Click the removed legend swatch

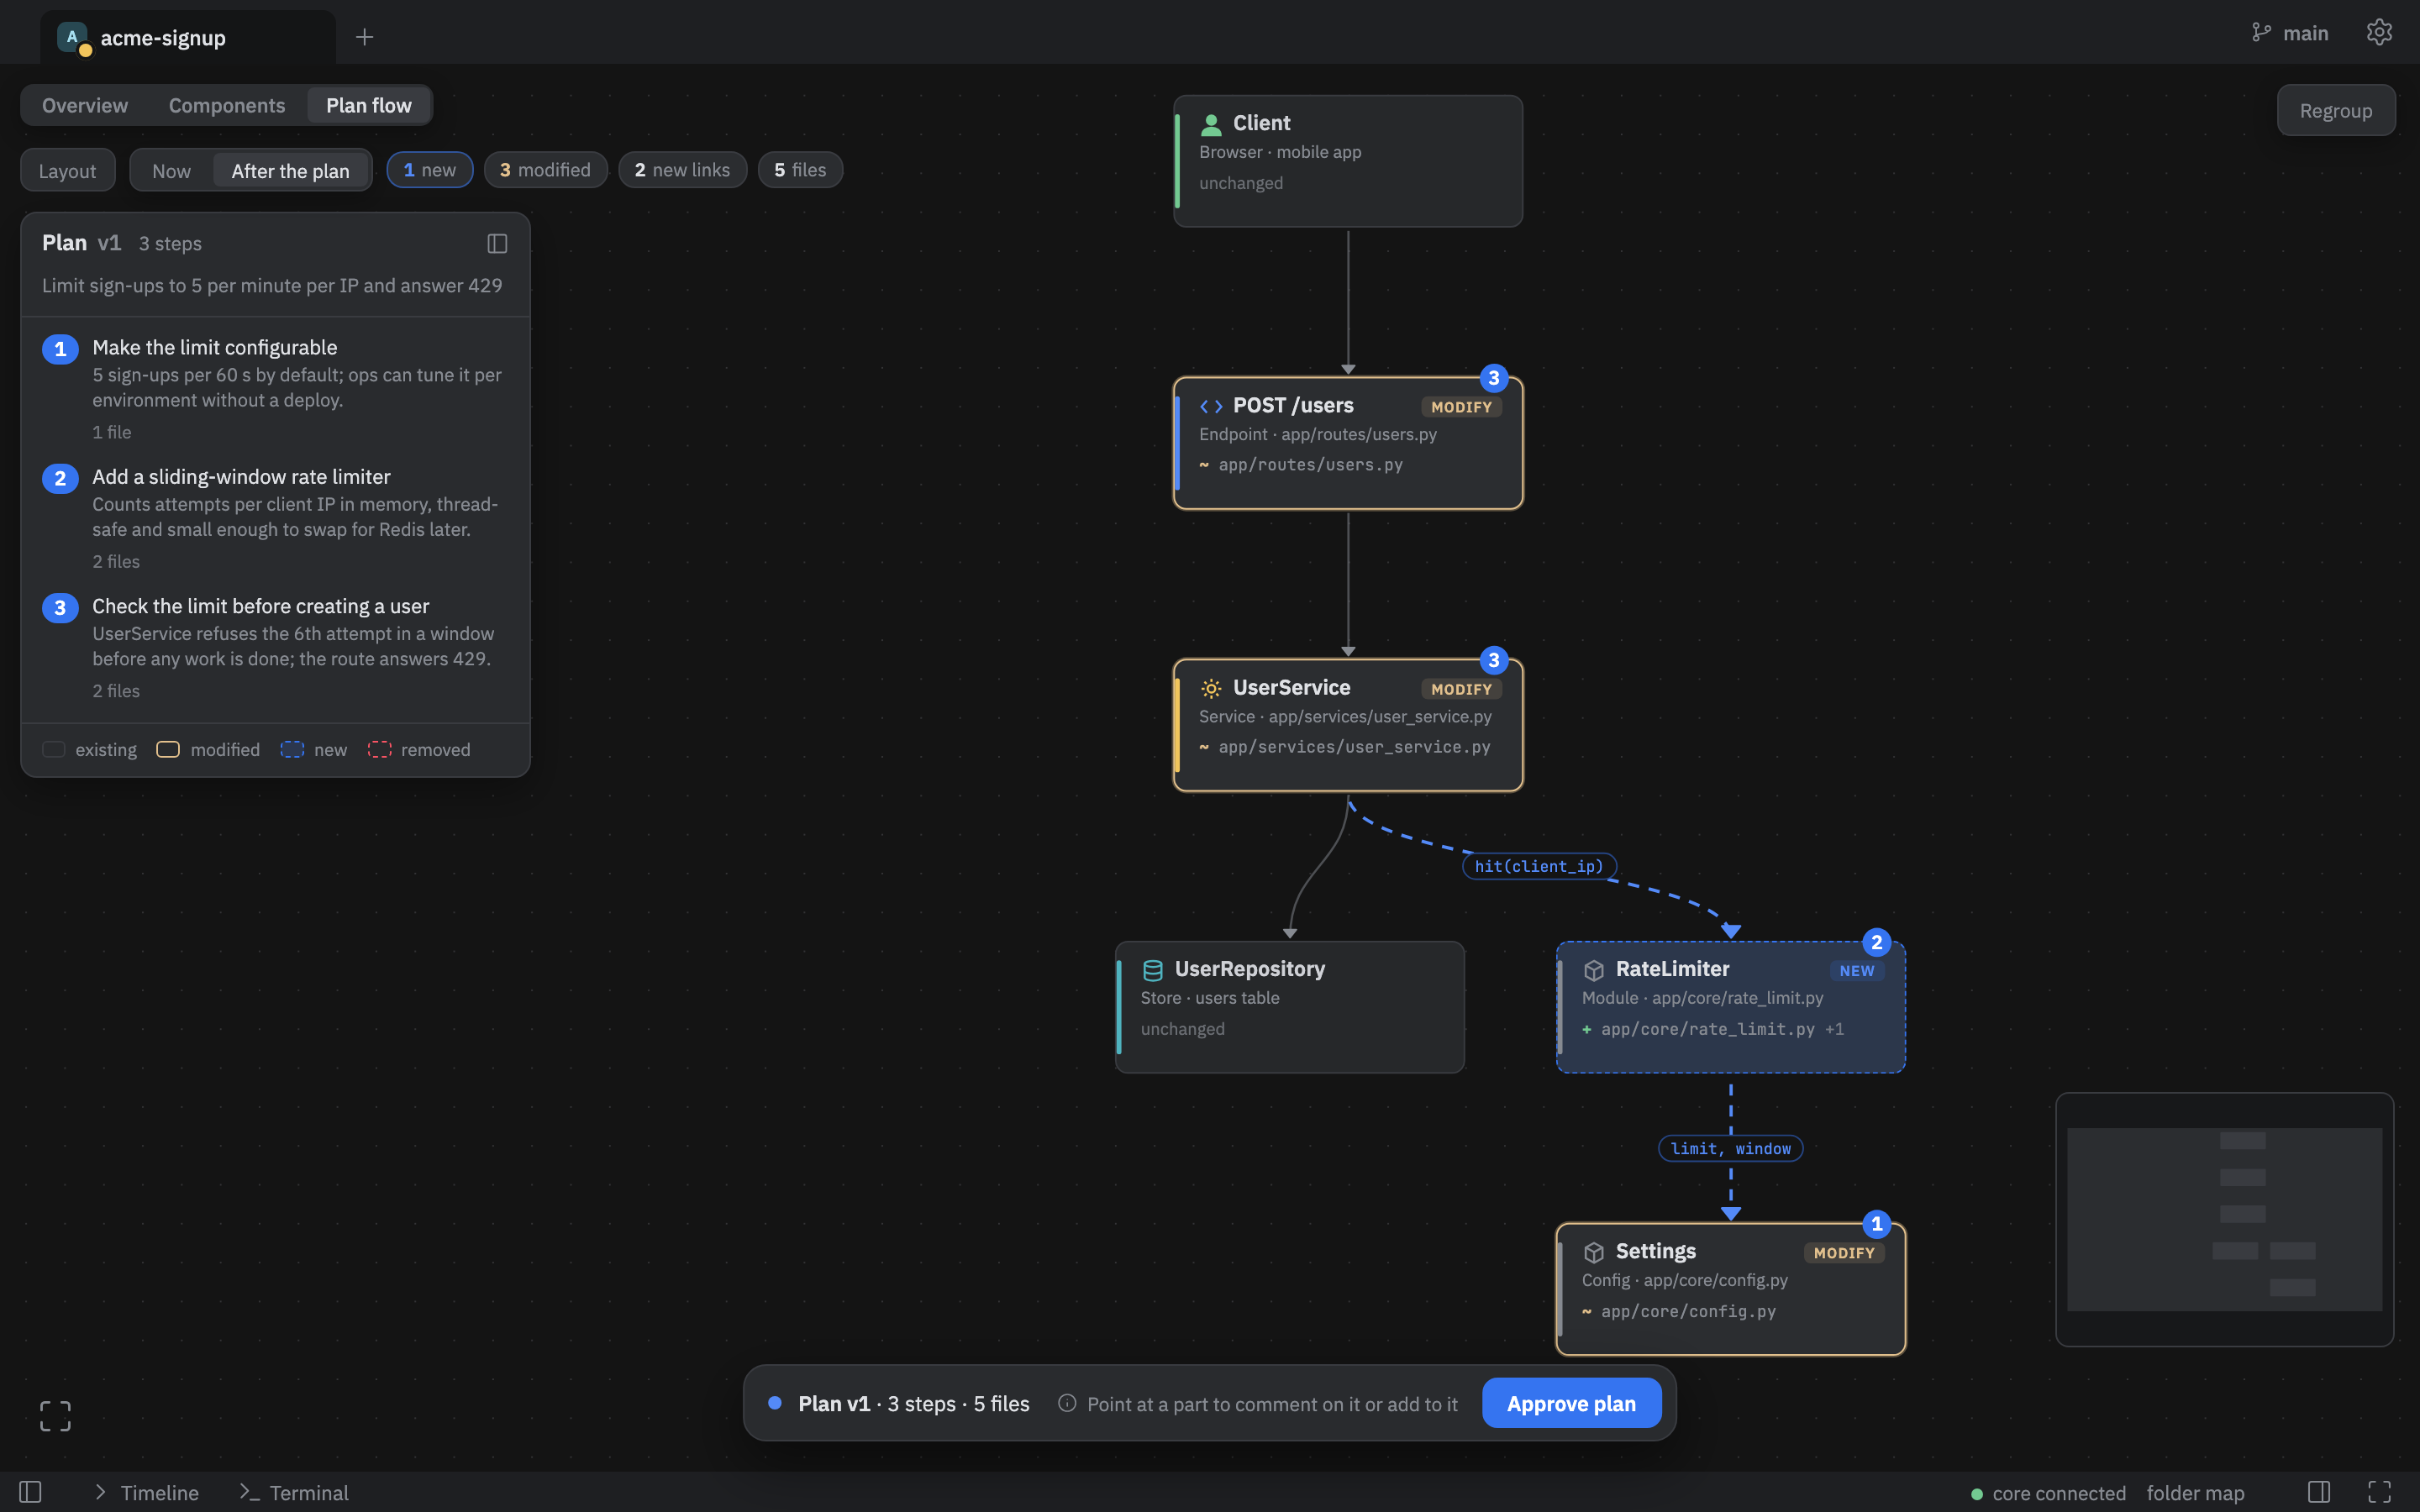point(379,749)
